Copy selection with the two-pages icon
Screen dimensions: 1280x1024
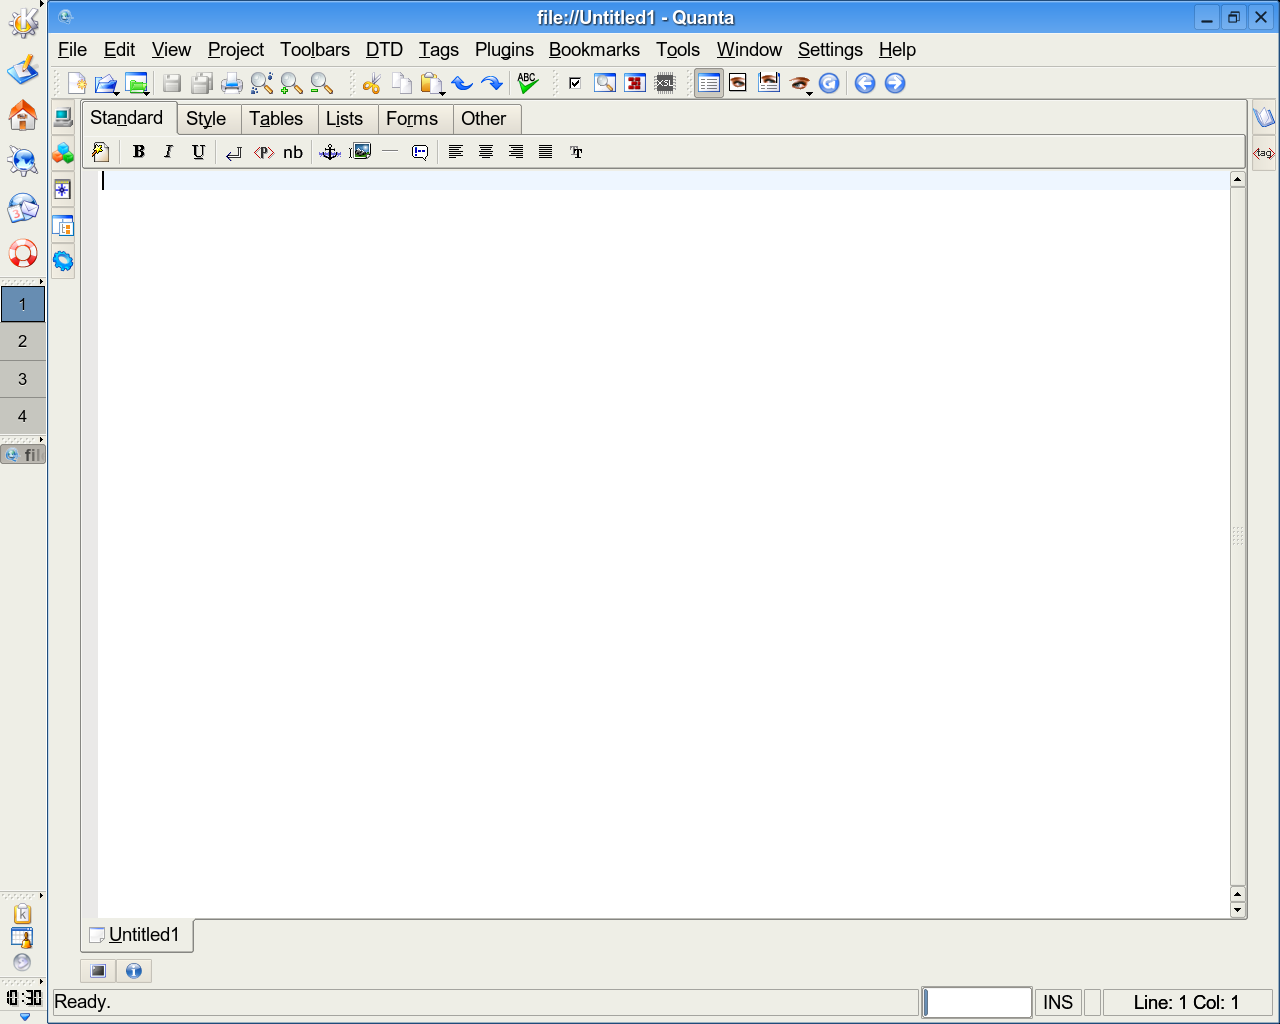pos(402,83)
